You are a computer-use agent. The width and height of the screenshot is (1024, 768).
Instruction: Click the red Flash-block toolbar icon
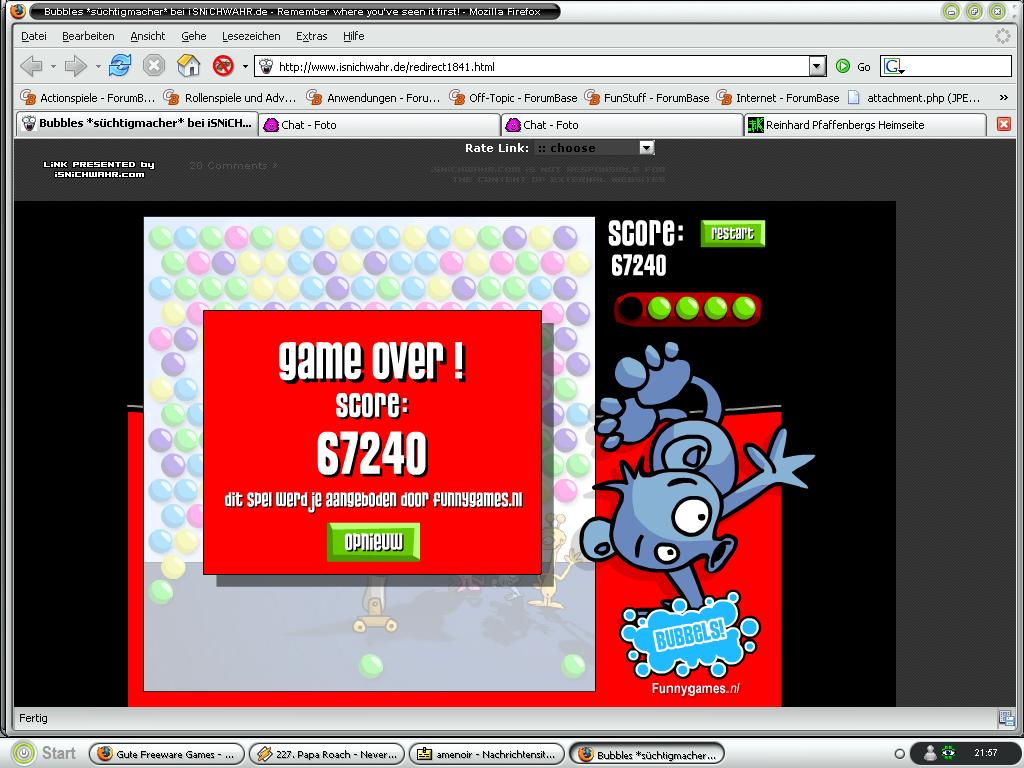(223, 66)
